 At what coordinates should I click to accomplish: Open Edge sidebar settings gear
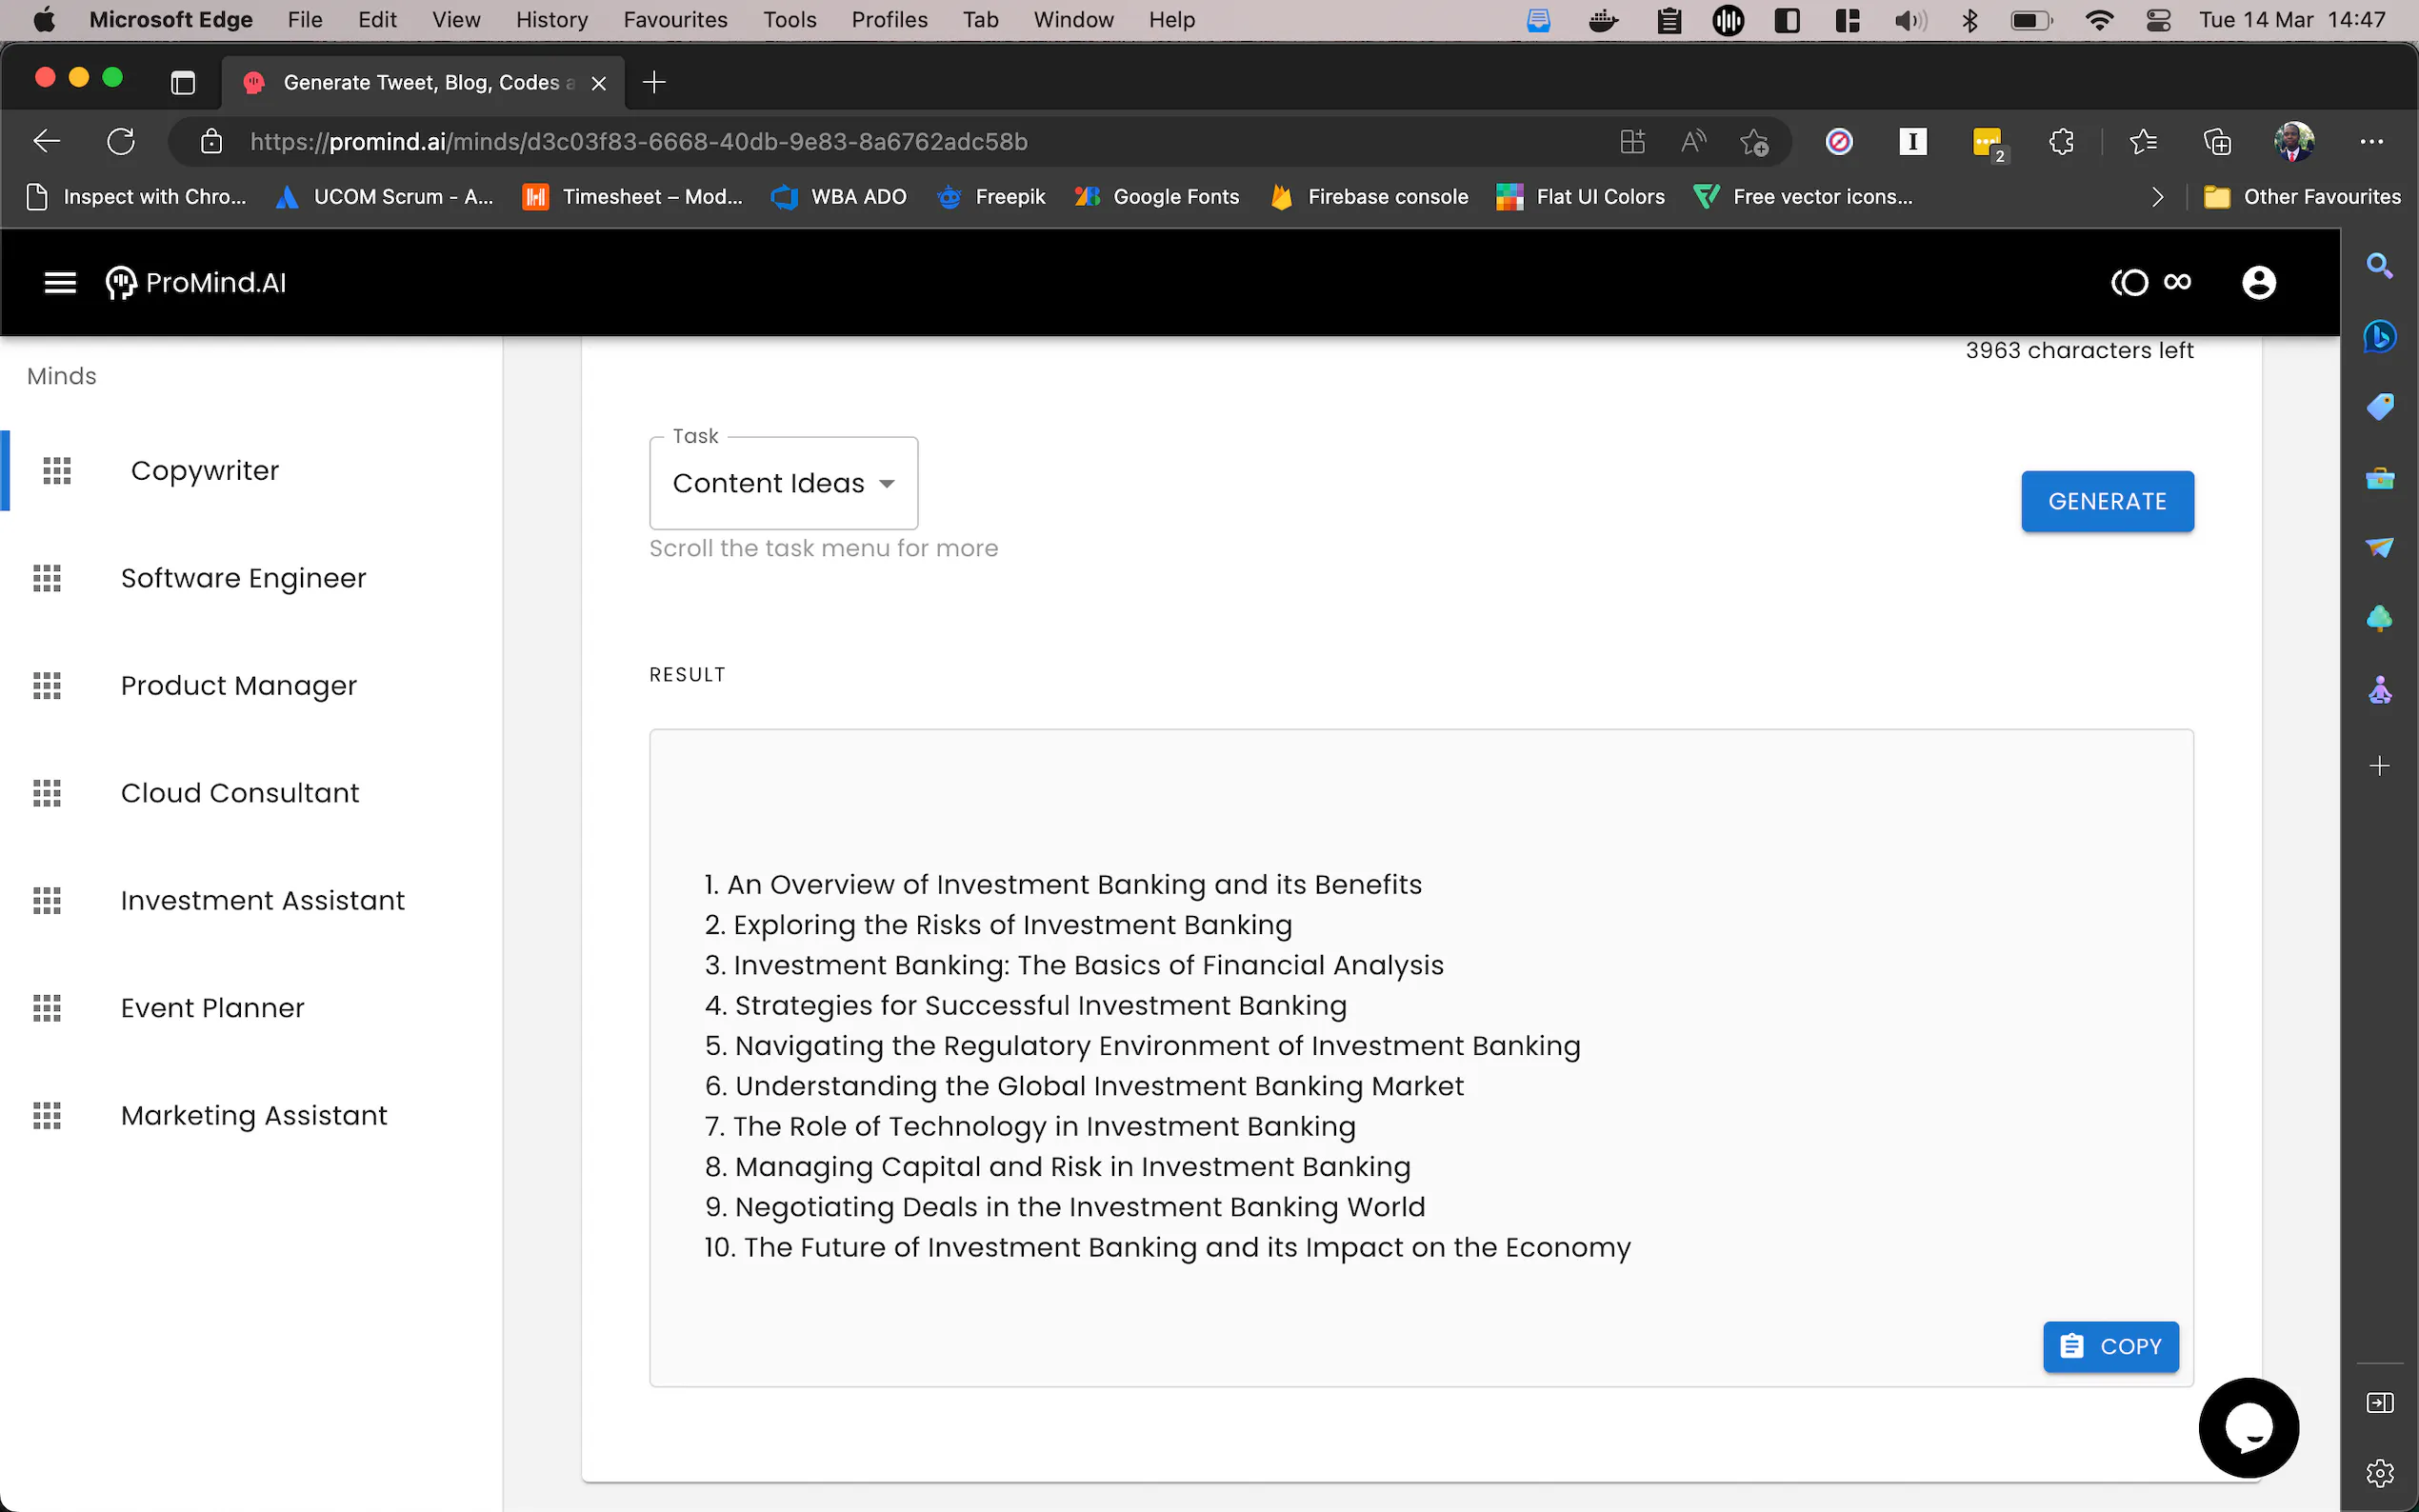point(2379,1472)
